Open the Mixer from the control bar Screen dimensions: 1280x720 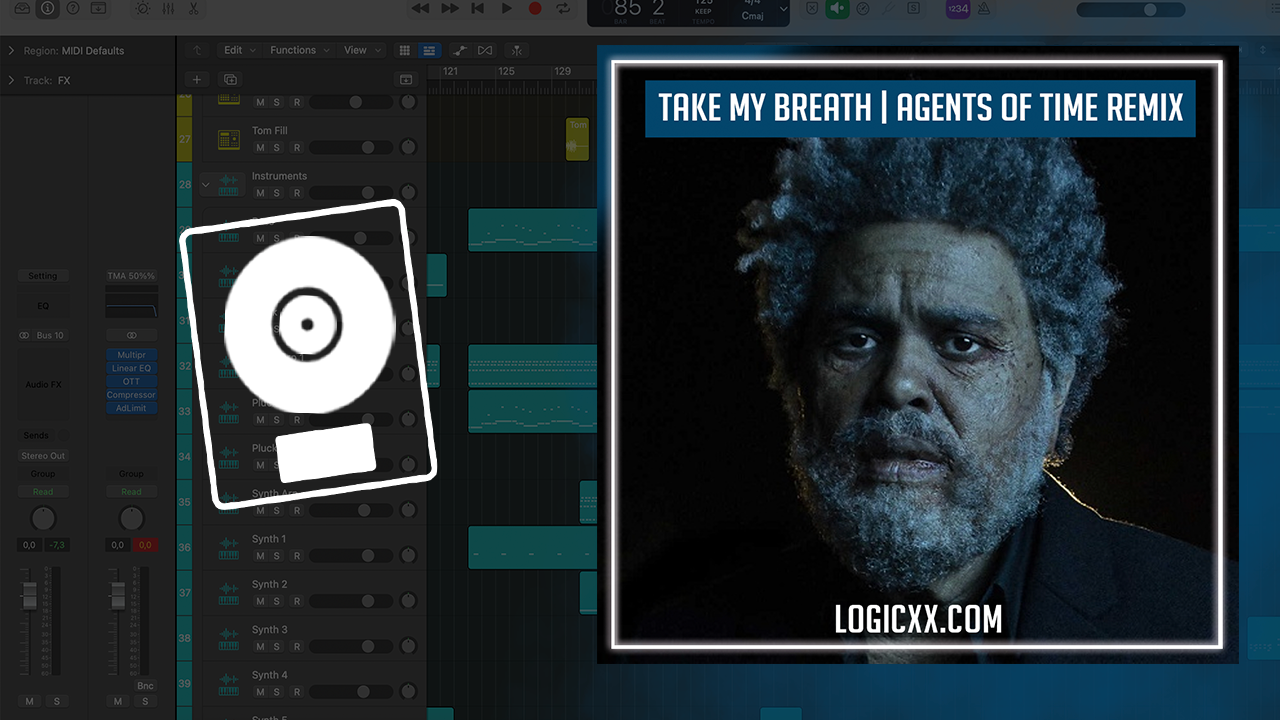point(168,8)
